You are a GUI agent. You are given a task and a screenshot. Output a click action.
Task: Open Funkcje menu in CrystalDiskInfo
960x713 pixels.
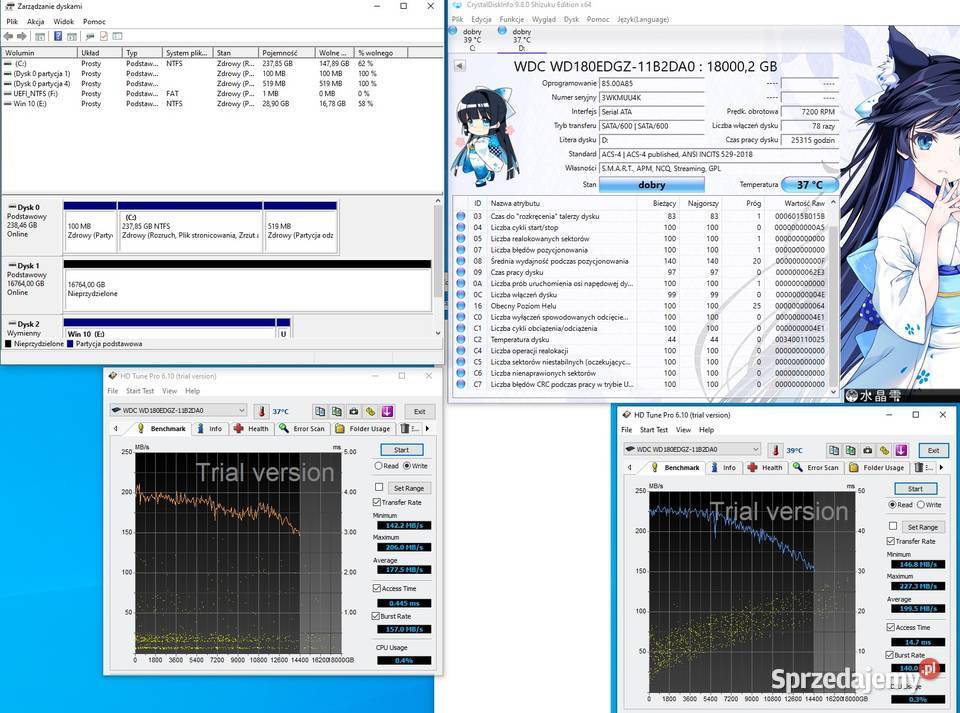(511, 20)
